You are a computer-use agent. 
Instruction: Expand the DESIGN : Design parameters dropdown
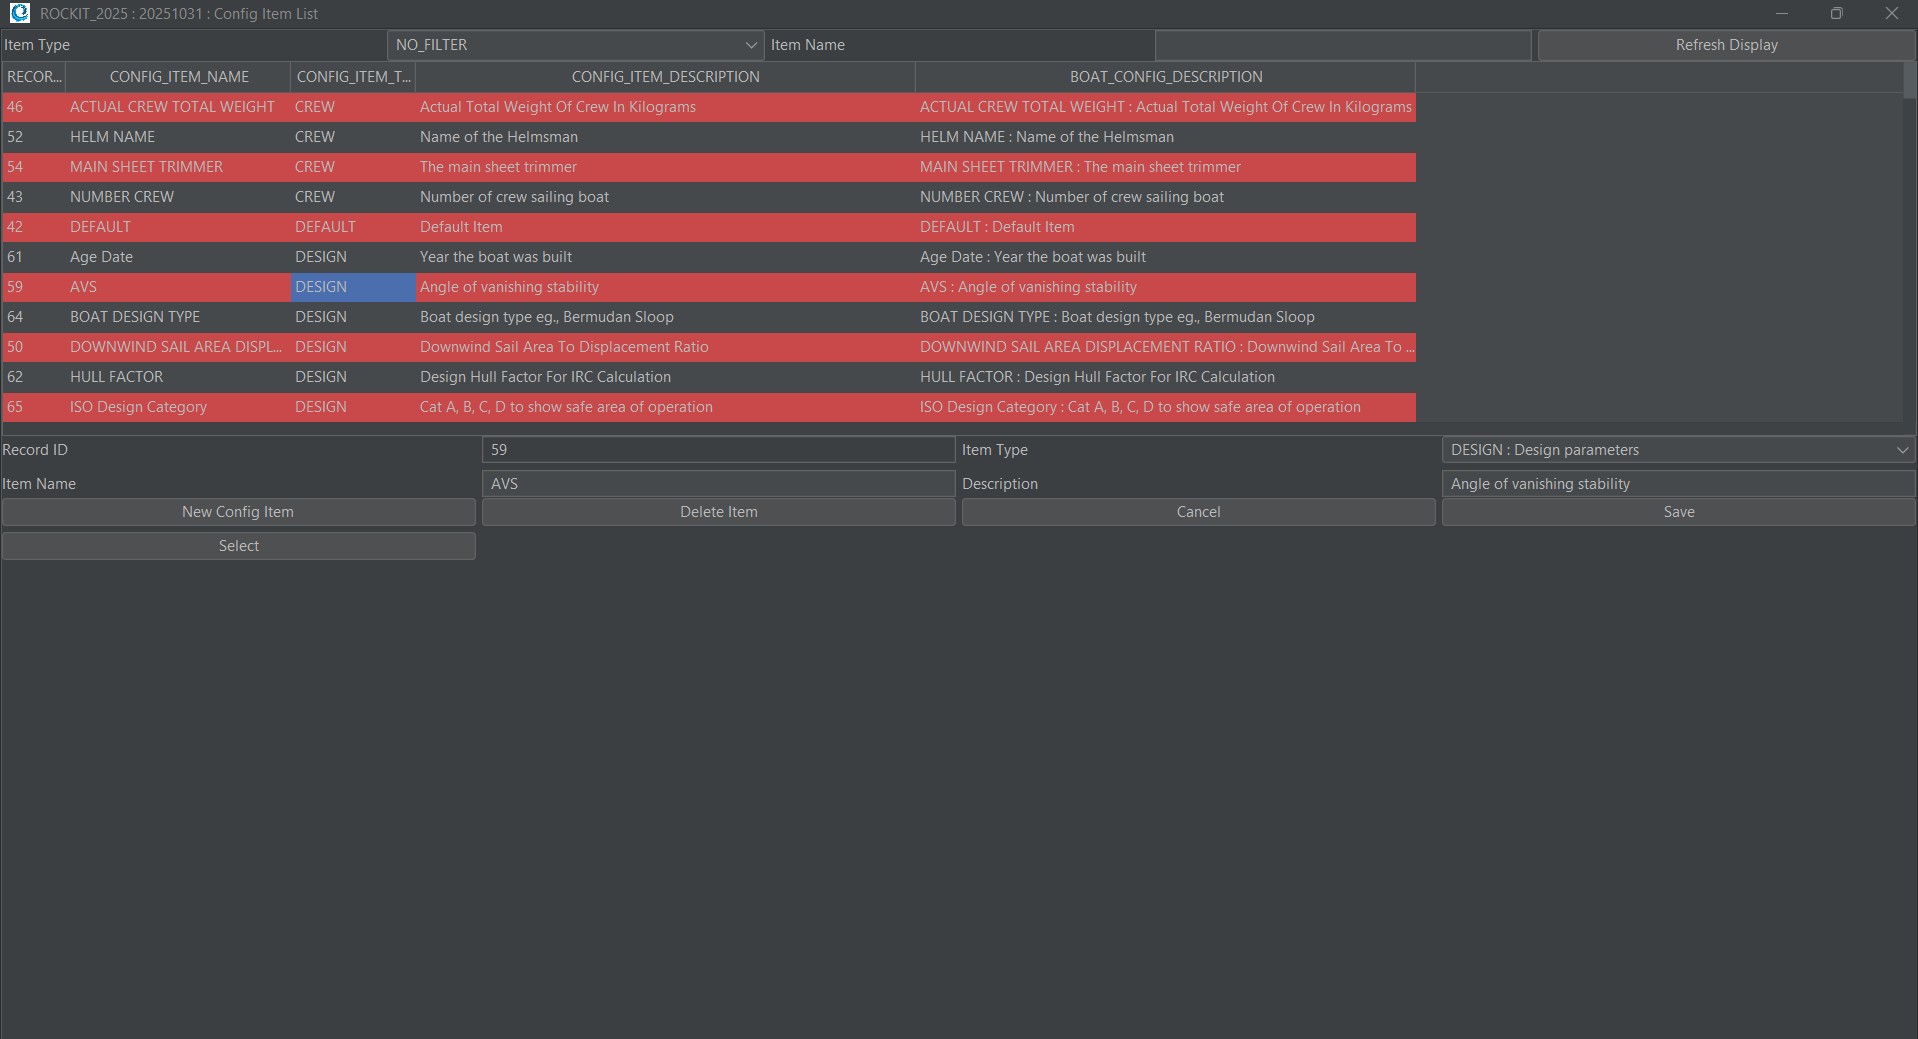(x=1677, y=450)
